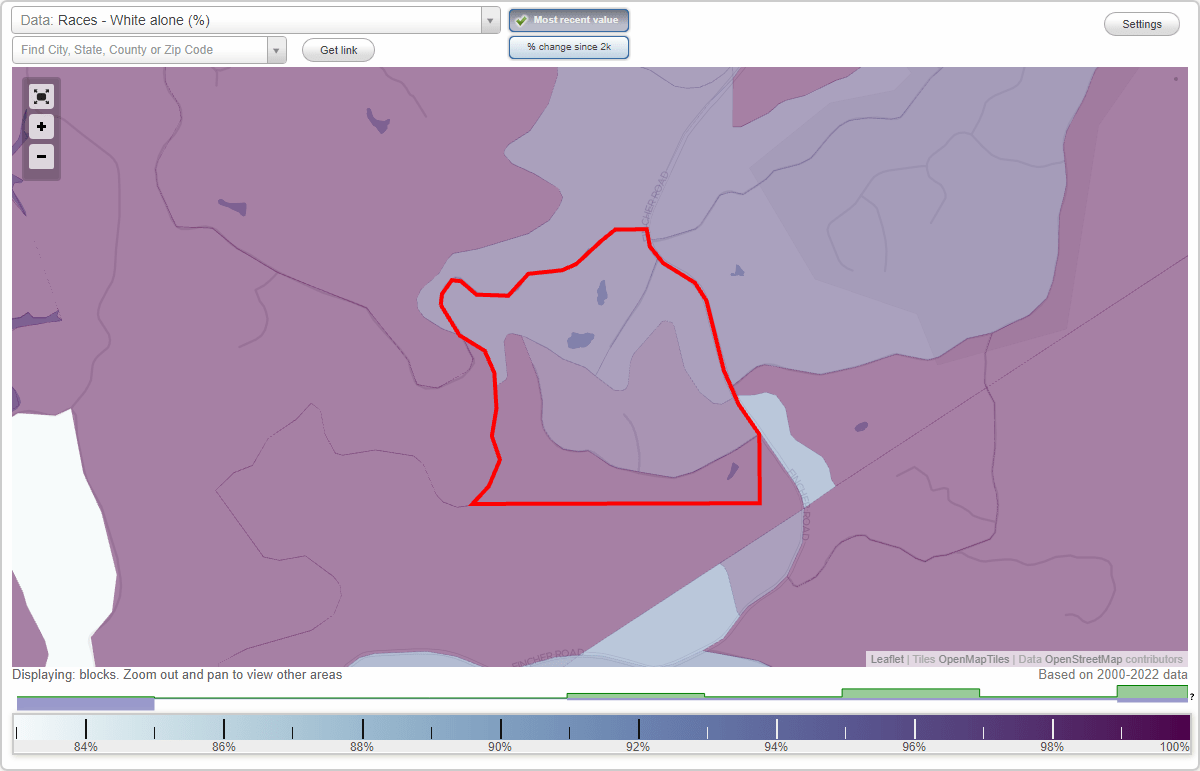Zoom in with the plus button
The width and height of the screenshot is (1200, 771).
pyautogui.click(x=41, y=127)
